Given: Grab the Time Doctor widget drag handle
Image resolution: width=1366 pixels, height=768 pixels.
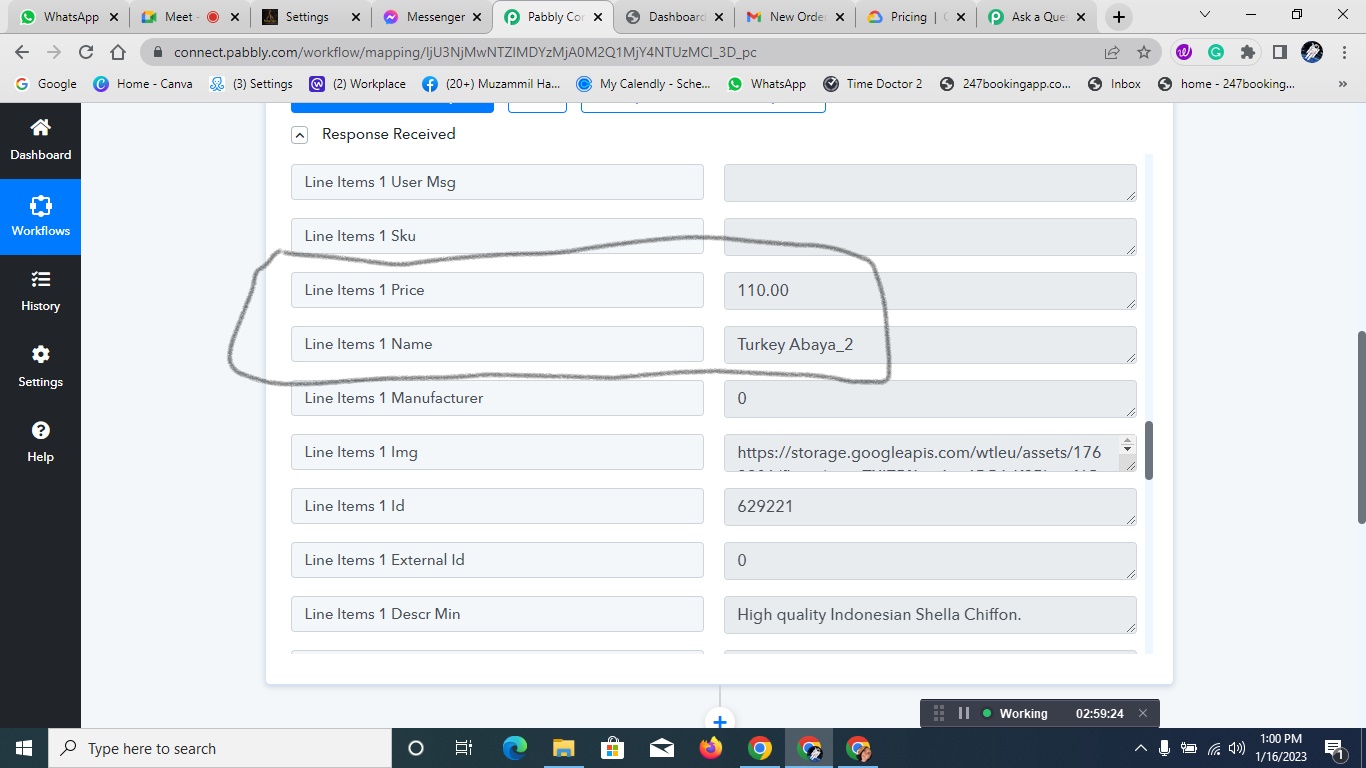Looking at the screenshot, I should click(939, 713).
